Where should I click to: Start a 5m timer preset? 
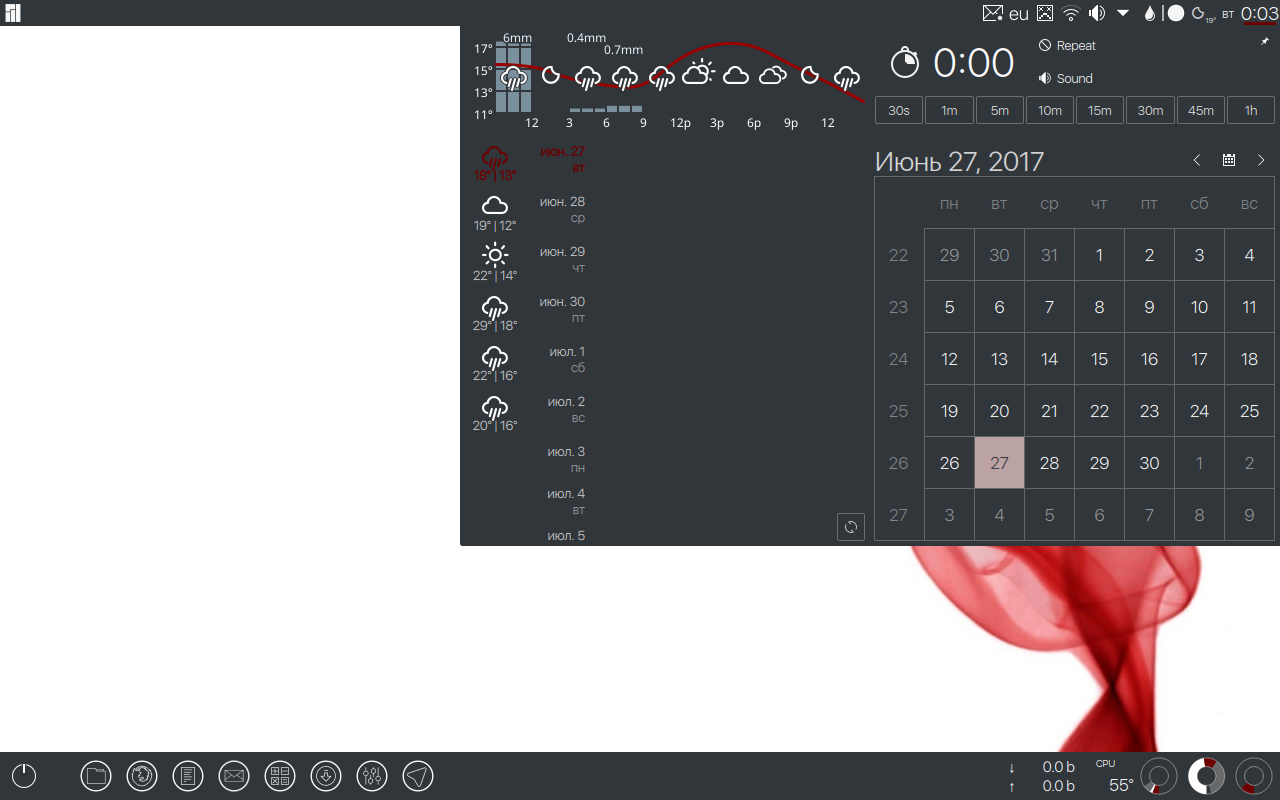(x=1000, y=110)
